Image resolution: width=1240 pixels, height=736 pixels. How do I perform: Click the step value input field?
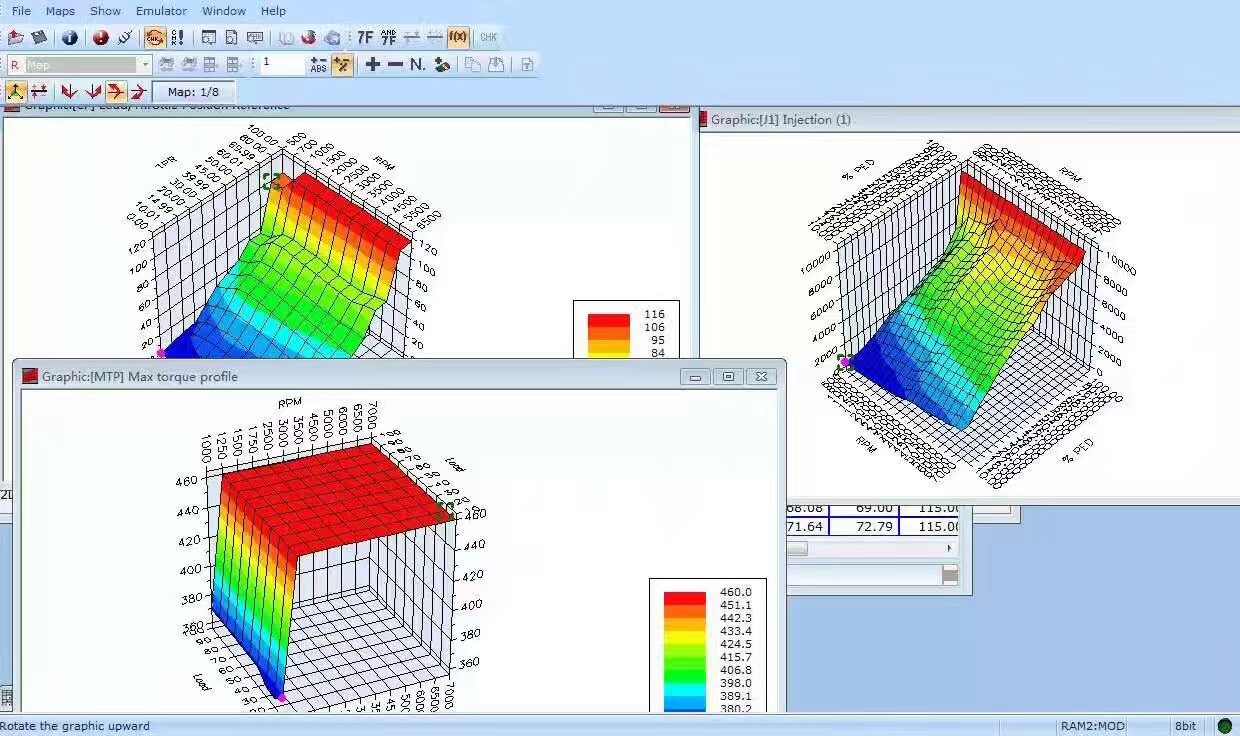281,65
